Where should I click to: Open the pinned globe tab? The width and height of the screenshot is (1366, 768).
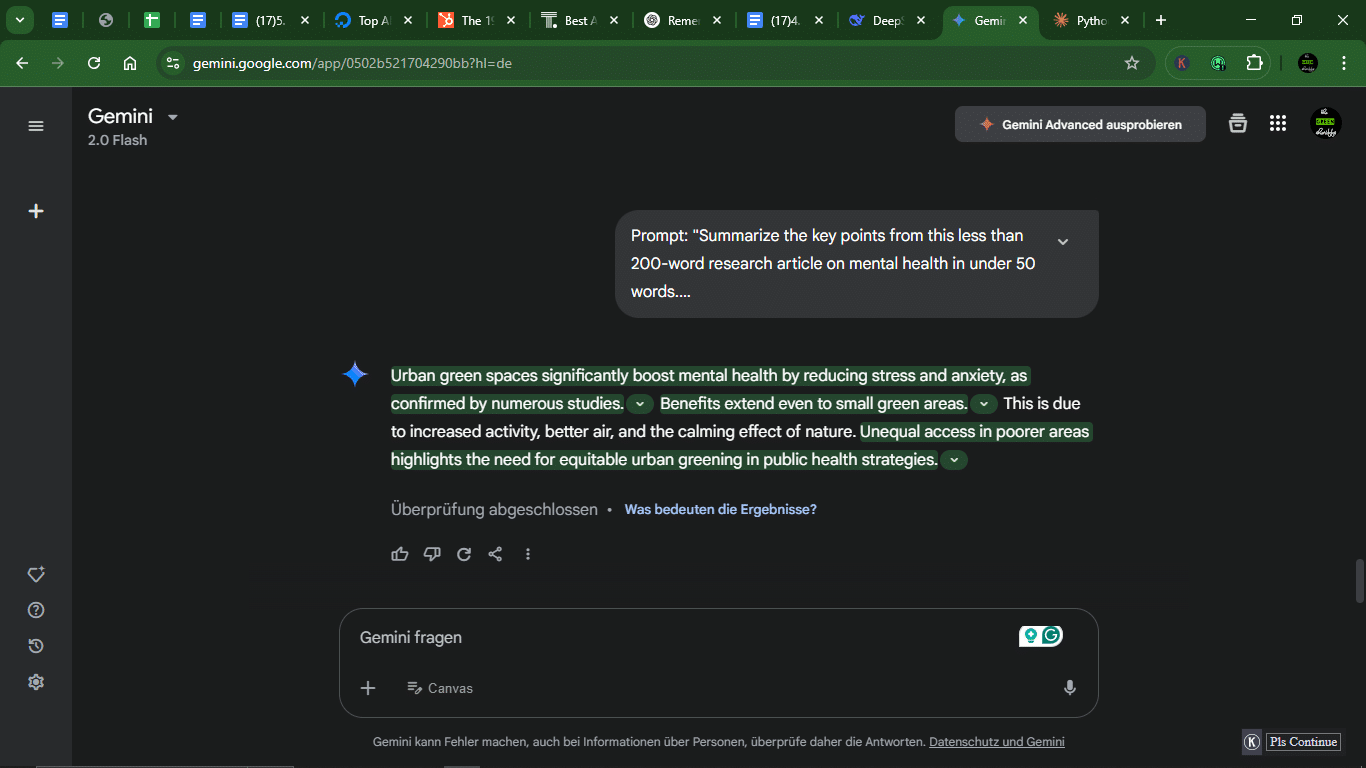click(106, 20)
